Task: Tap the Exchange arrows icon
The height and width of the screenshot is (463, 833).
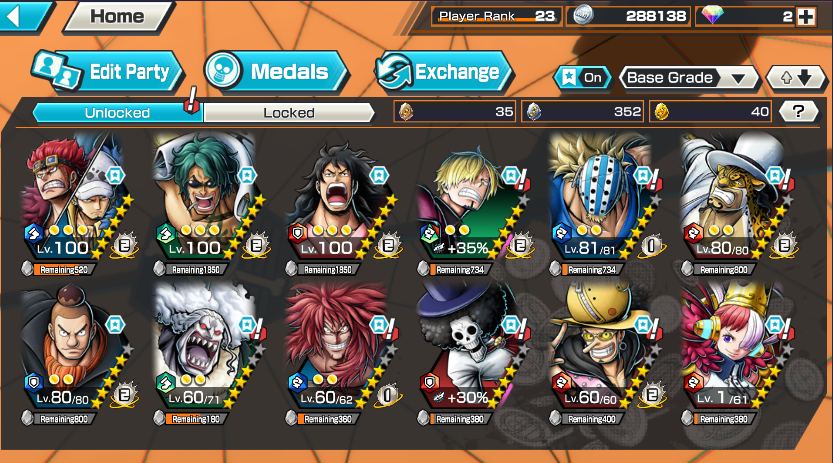Action: (x=394, y=72)
